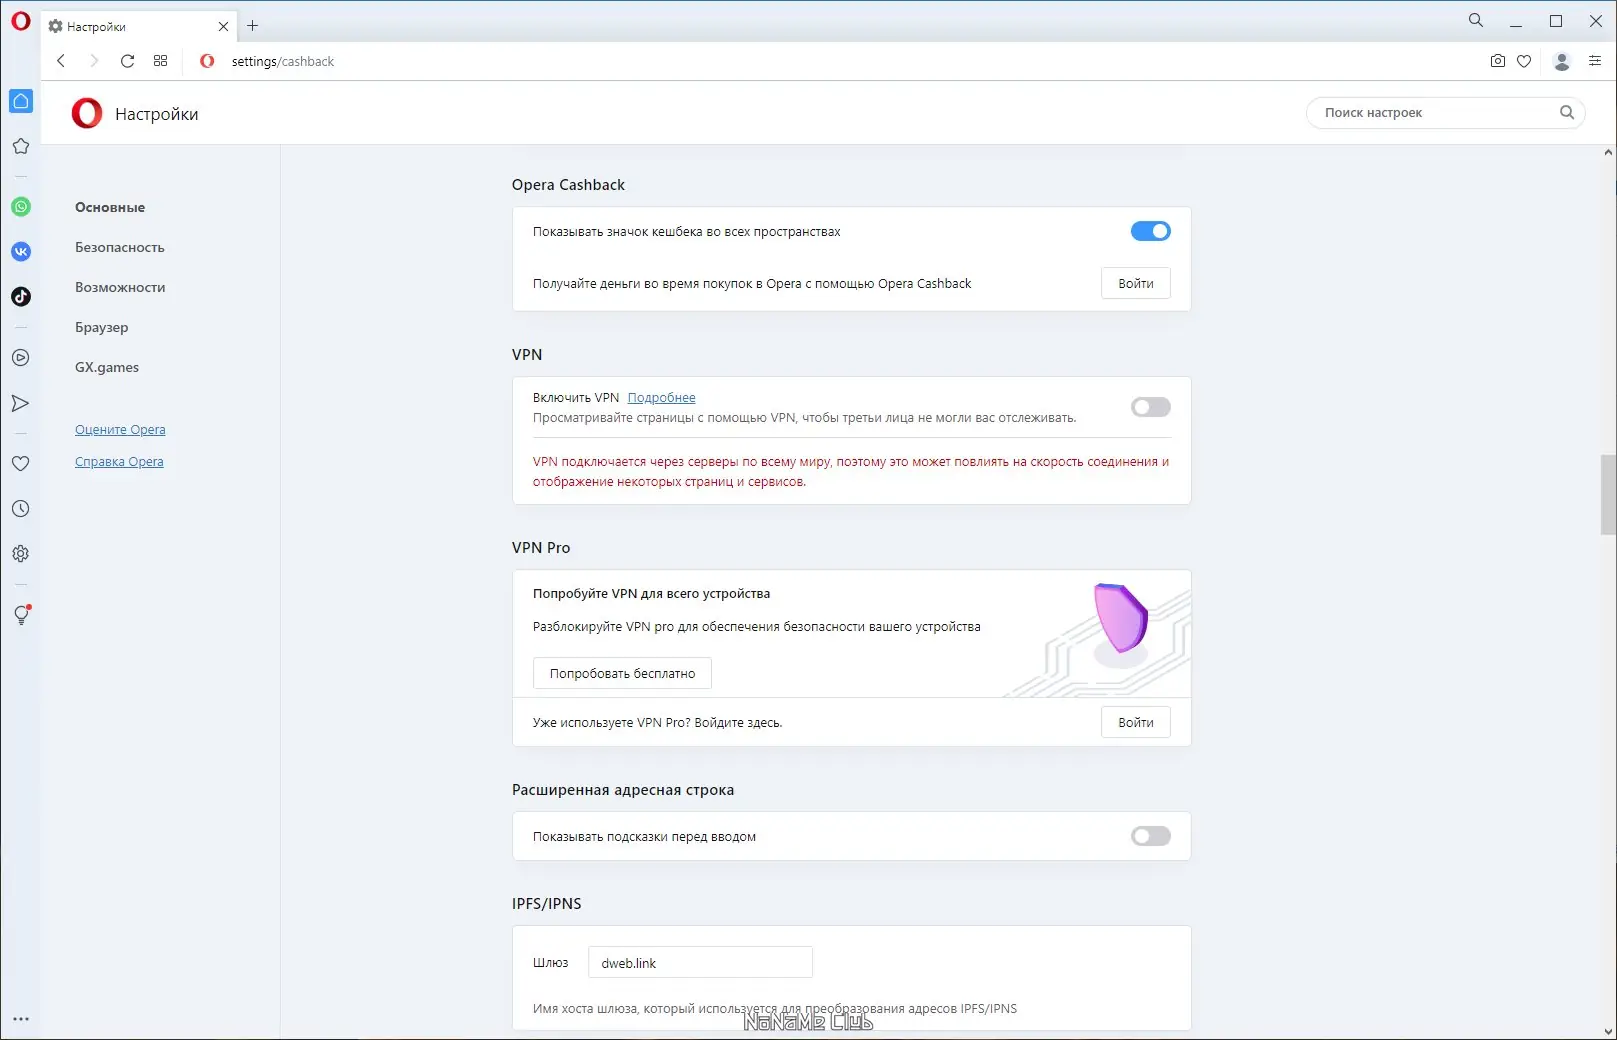Image resolution: width=1617 pixels, height=1040 pixels.
Task: Switch to the Настройки browser tab
Action: click(x=140, y=27)
